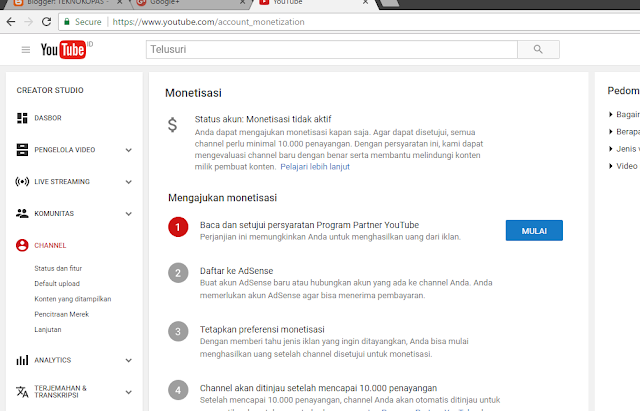Go back with browser back arrow

click(11, 22)
